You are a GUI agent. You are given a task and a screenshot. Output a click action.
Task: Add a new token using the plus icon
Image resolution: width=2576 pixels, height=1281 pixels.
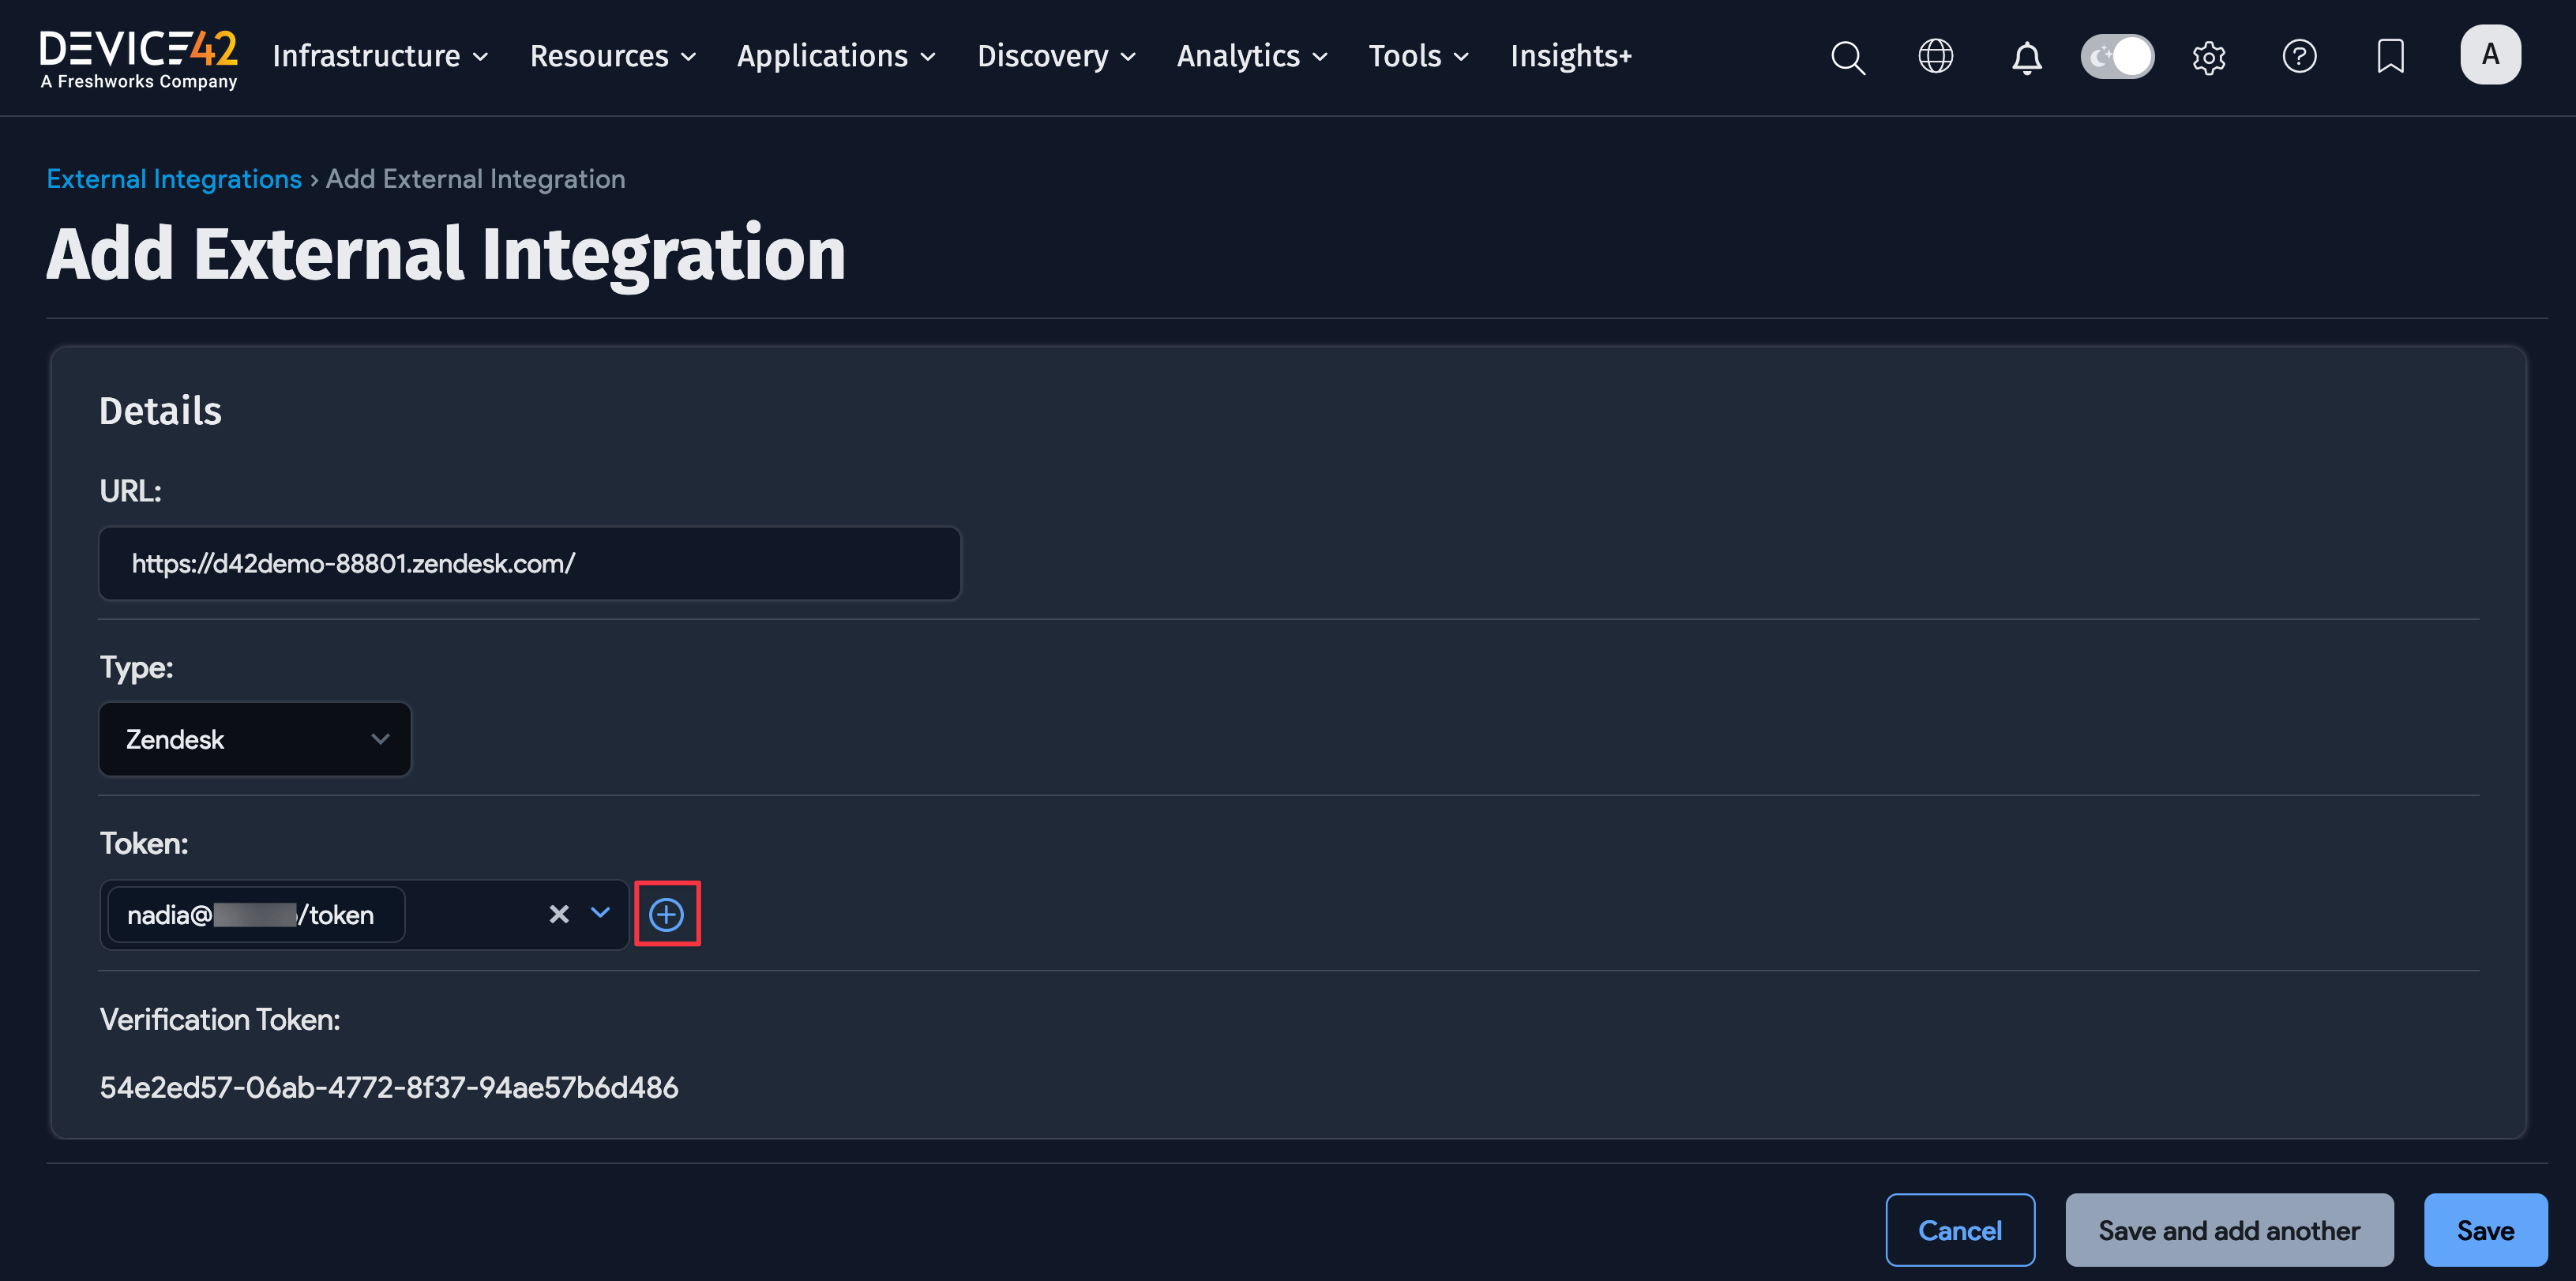click(667, 913)
